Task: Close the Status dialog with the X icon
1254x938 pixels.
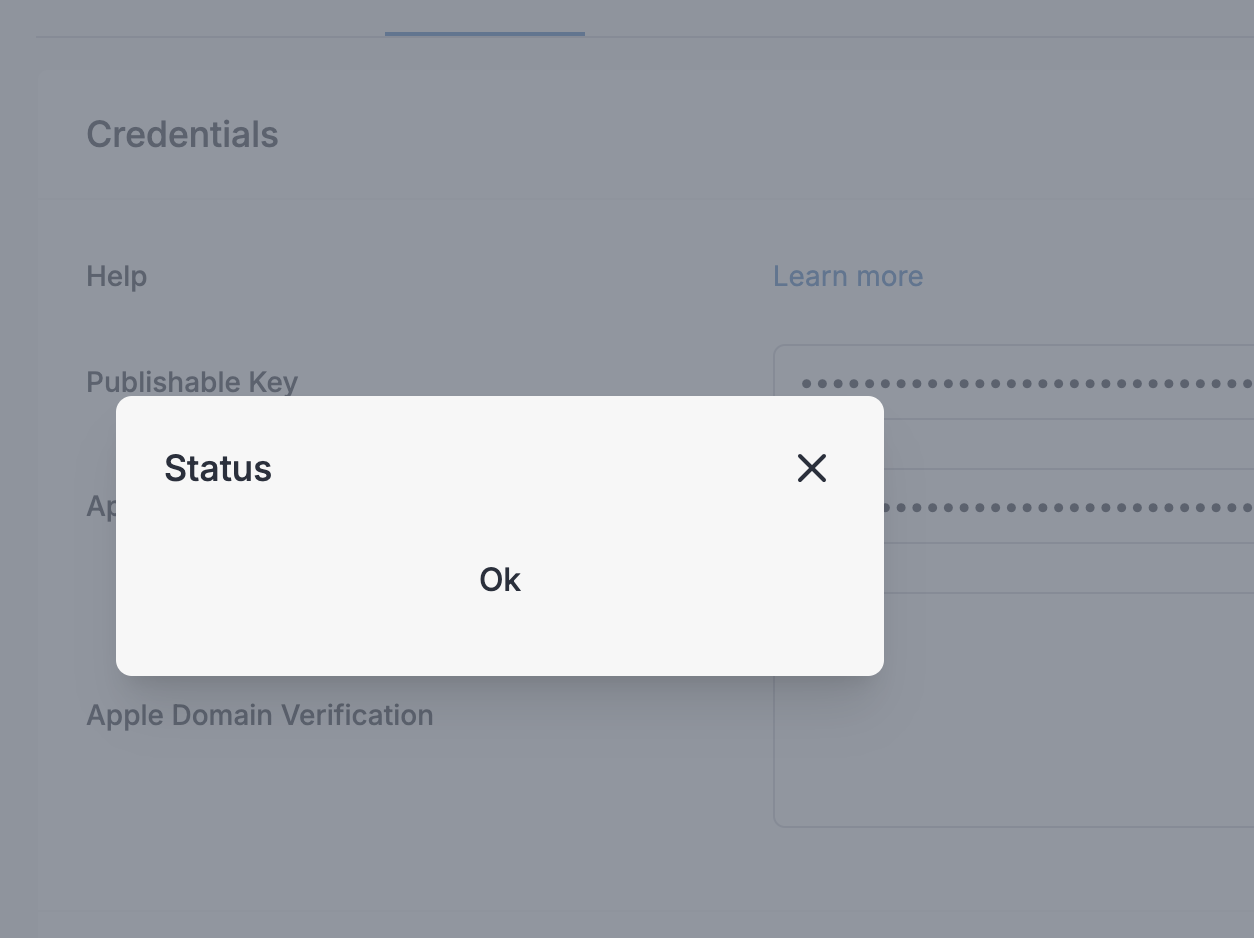Action: coord(812,468)
